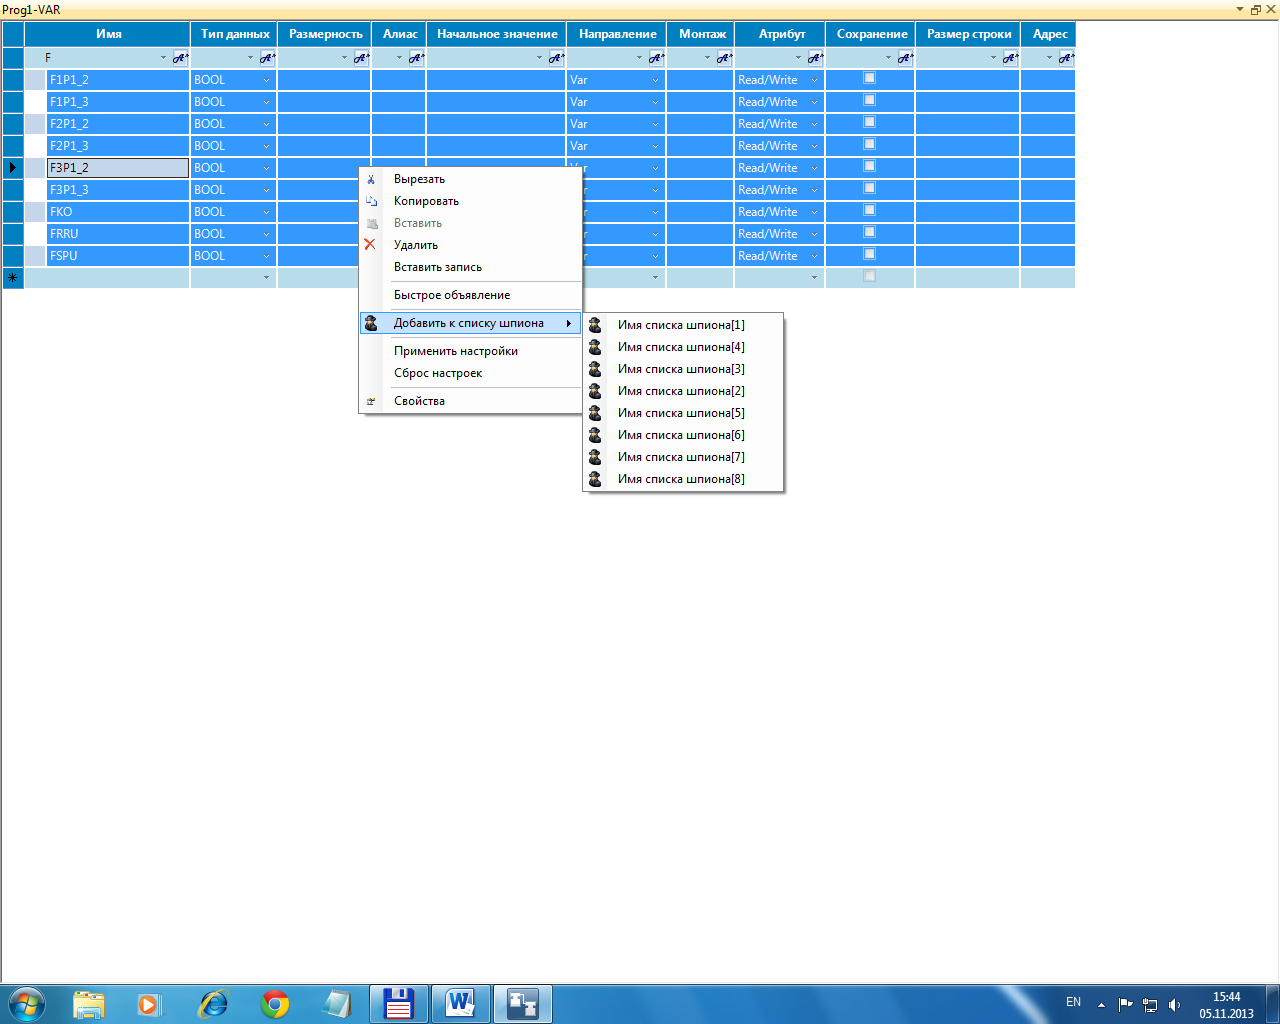Image resolution: width=1280 pixels, height=1024 pixels.
Task: Click the Properties icon beside Свойства
Action: coord(371,401)
